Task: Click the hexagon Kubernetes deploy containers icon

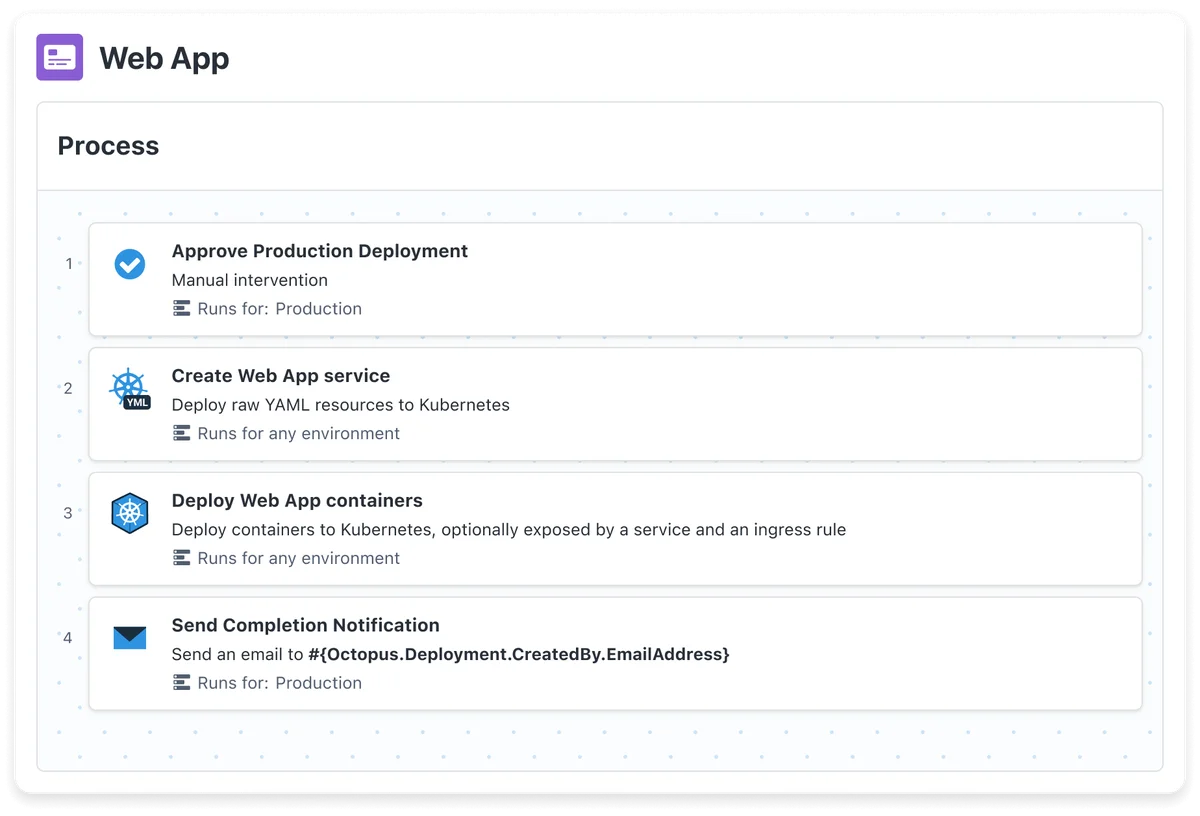Action: click(x=130, y=514)
